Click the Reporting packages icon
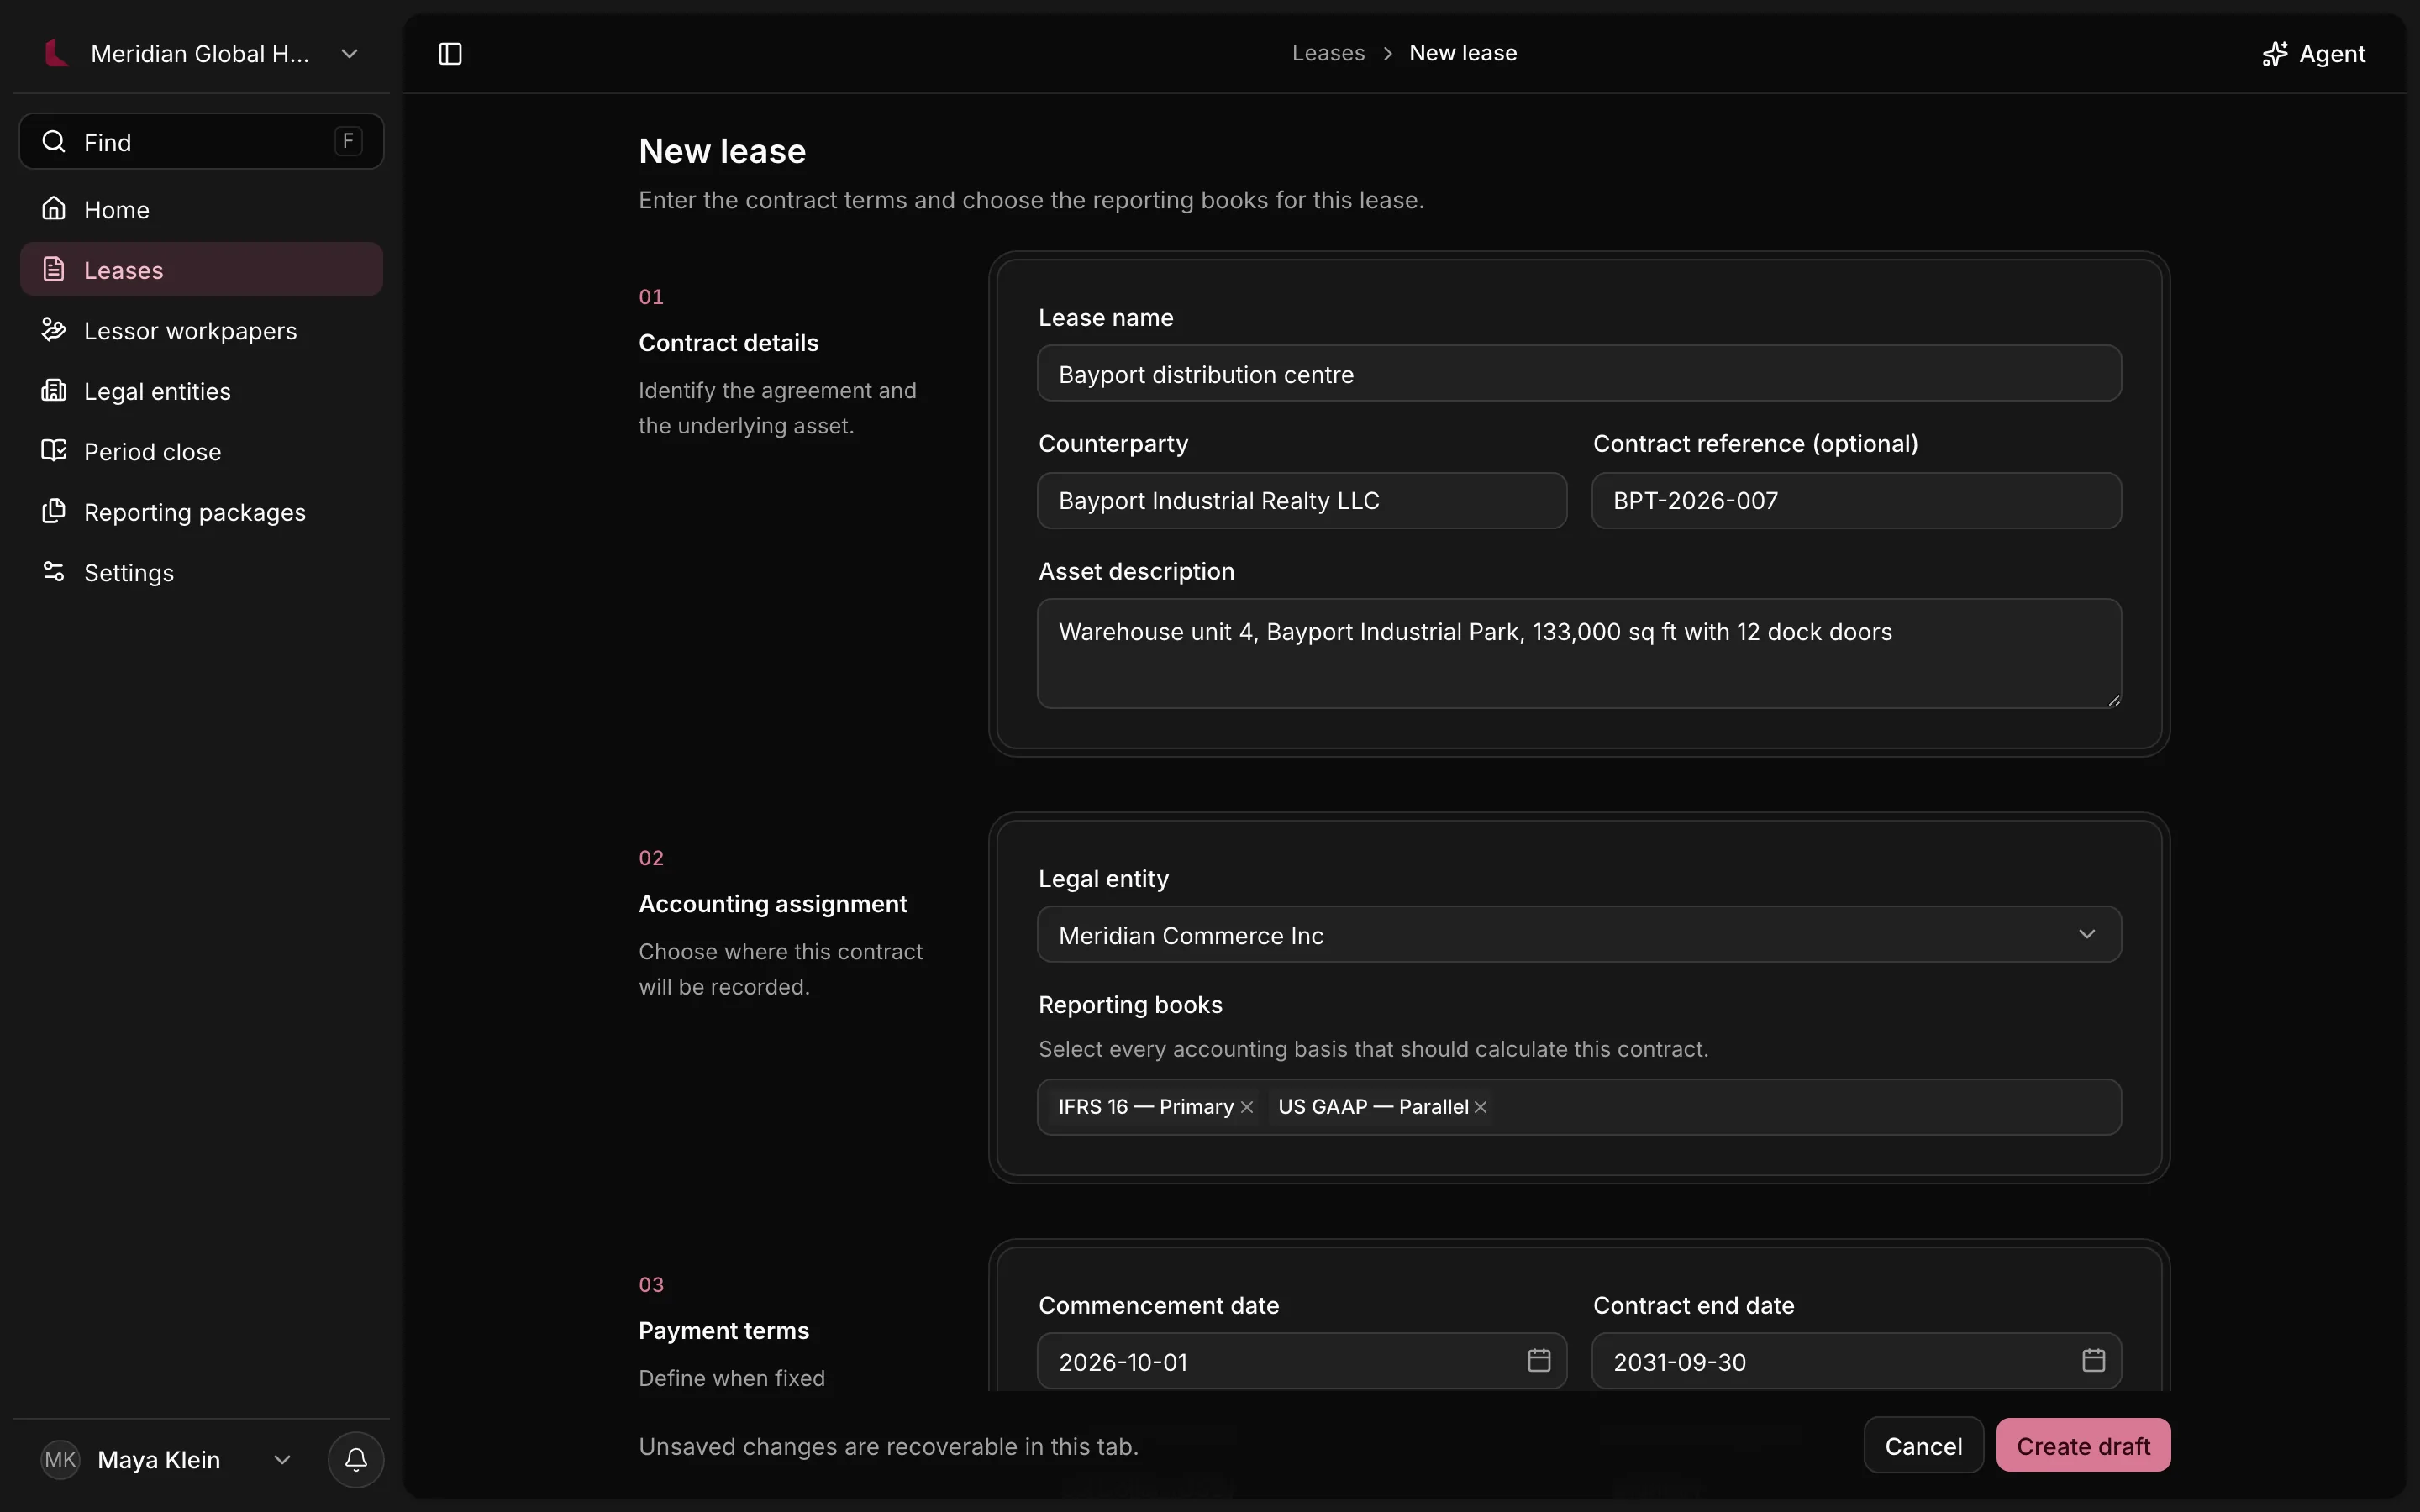Image resolution: width=2420 pixels, height=1512 pixels. pyautogui.click(x=54, y=512)
